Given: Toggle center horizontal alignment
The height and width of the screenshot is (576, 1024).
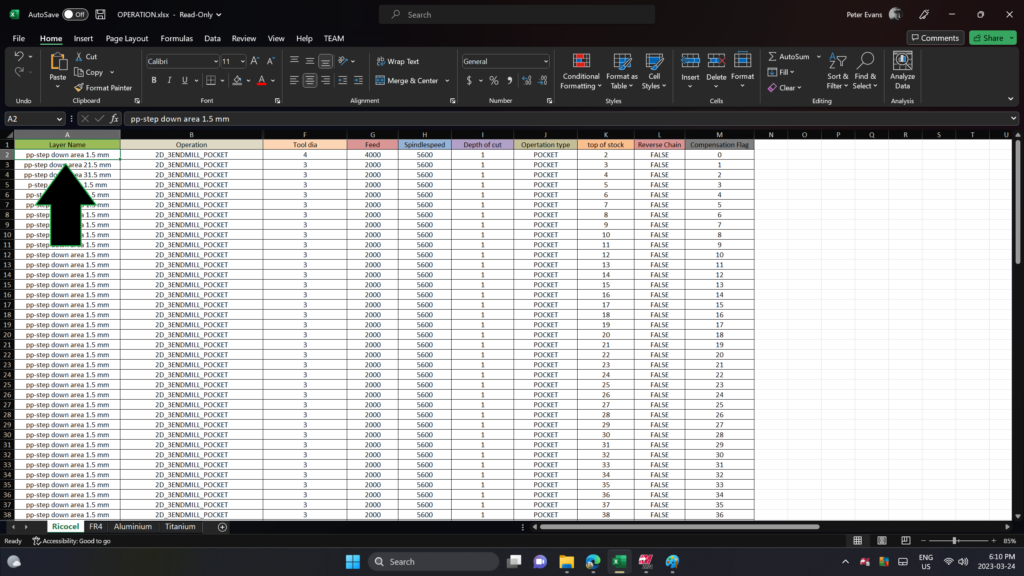Looking at the screenshot, I should click(310, 80).
